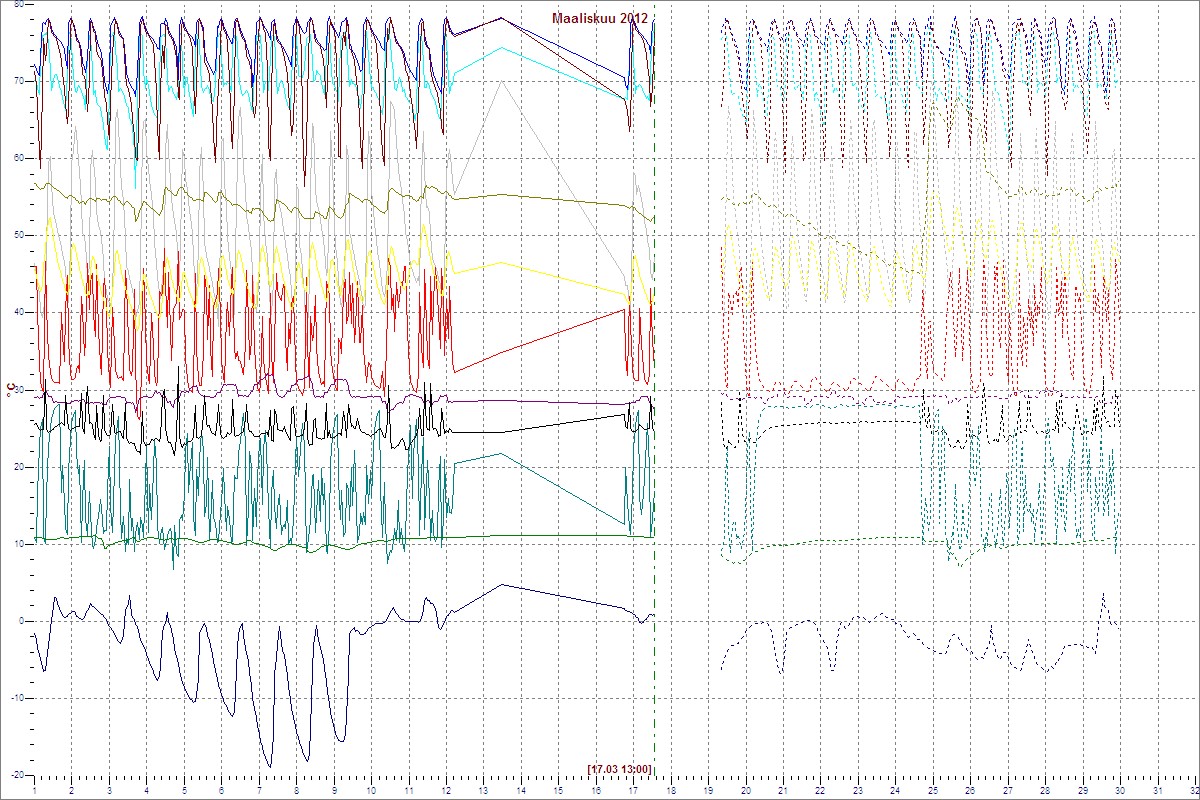Pick day 14 on the date axis
Image resolution: width=1200 pixels, height=800 pixels.
[521, 790]
